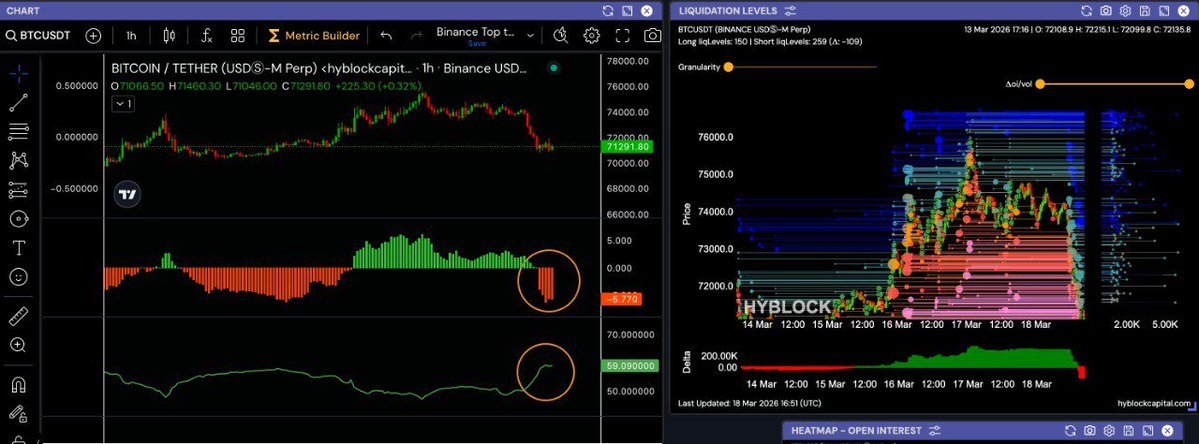
Task: Refresh the Liquidation Levels panel
Action: [1087, 11]
